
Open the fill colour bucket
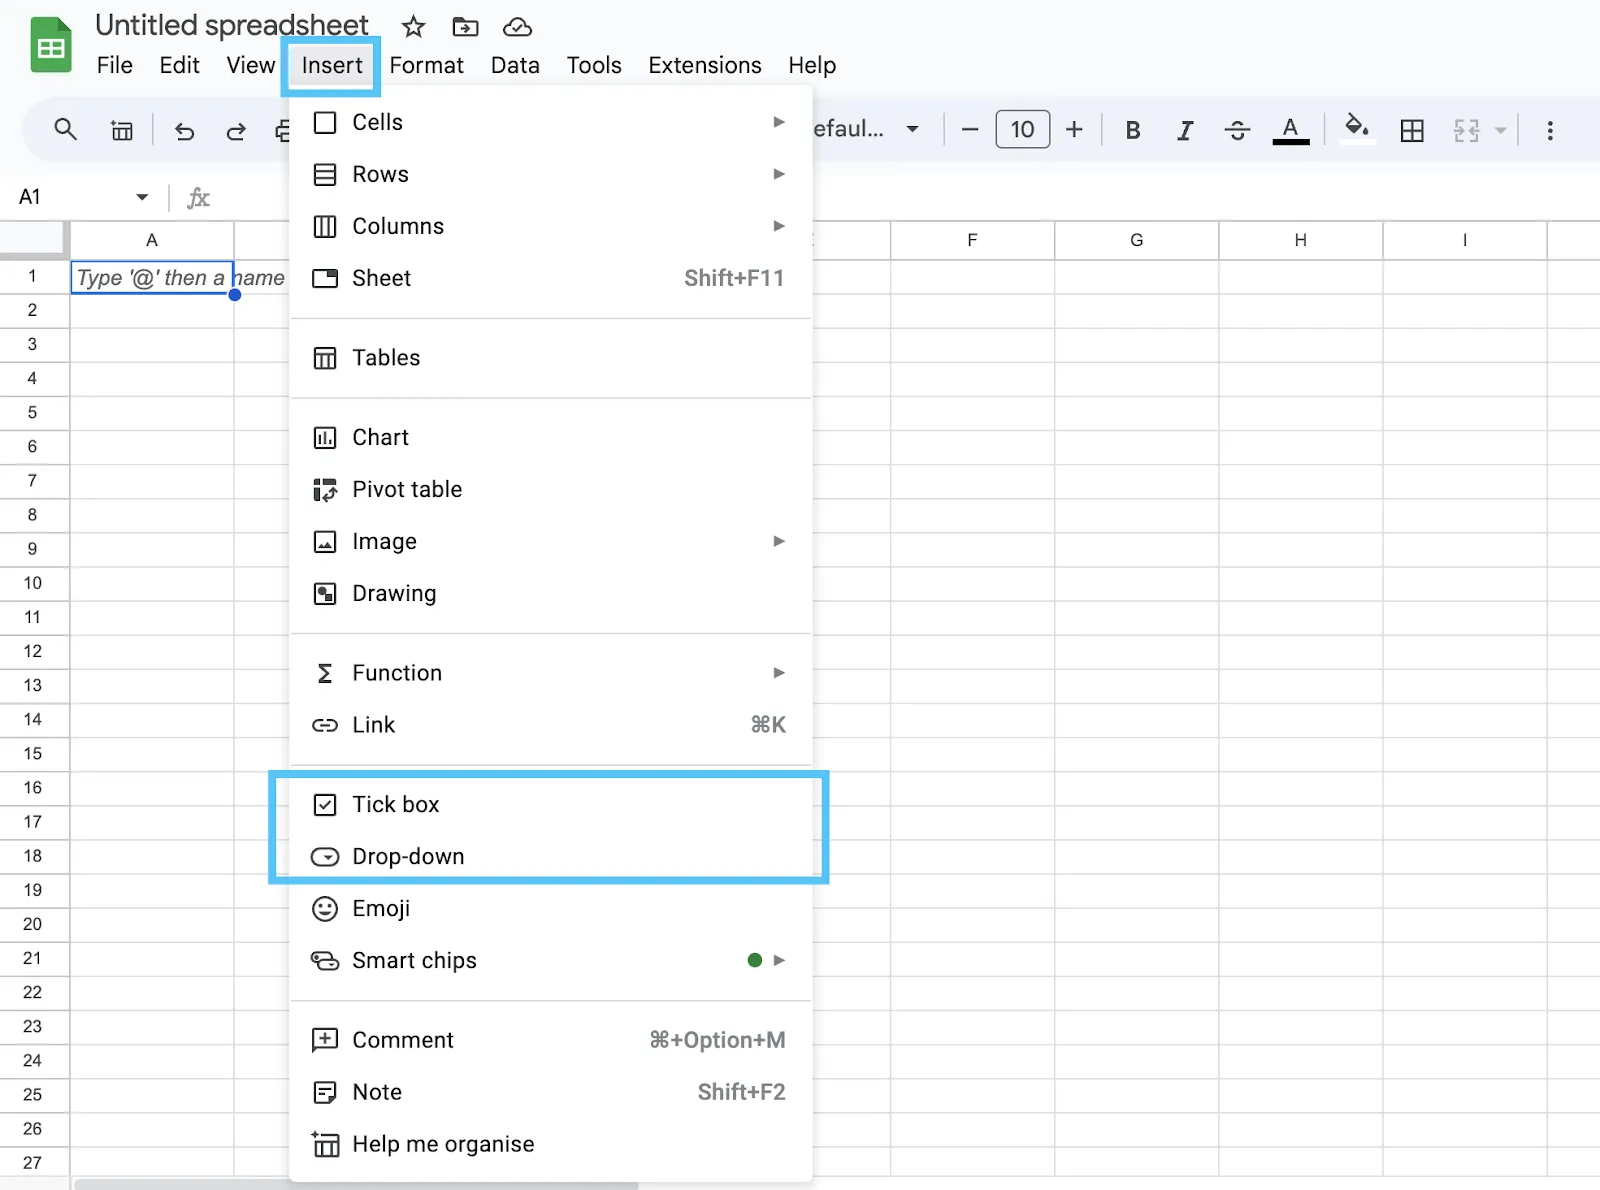pyautogui.click(x=1357, y=128)
